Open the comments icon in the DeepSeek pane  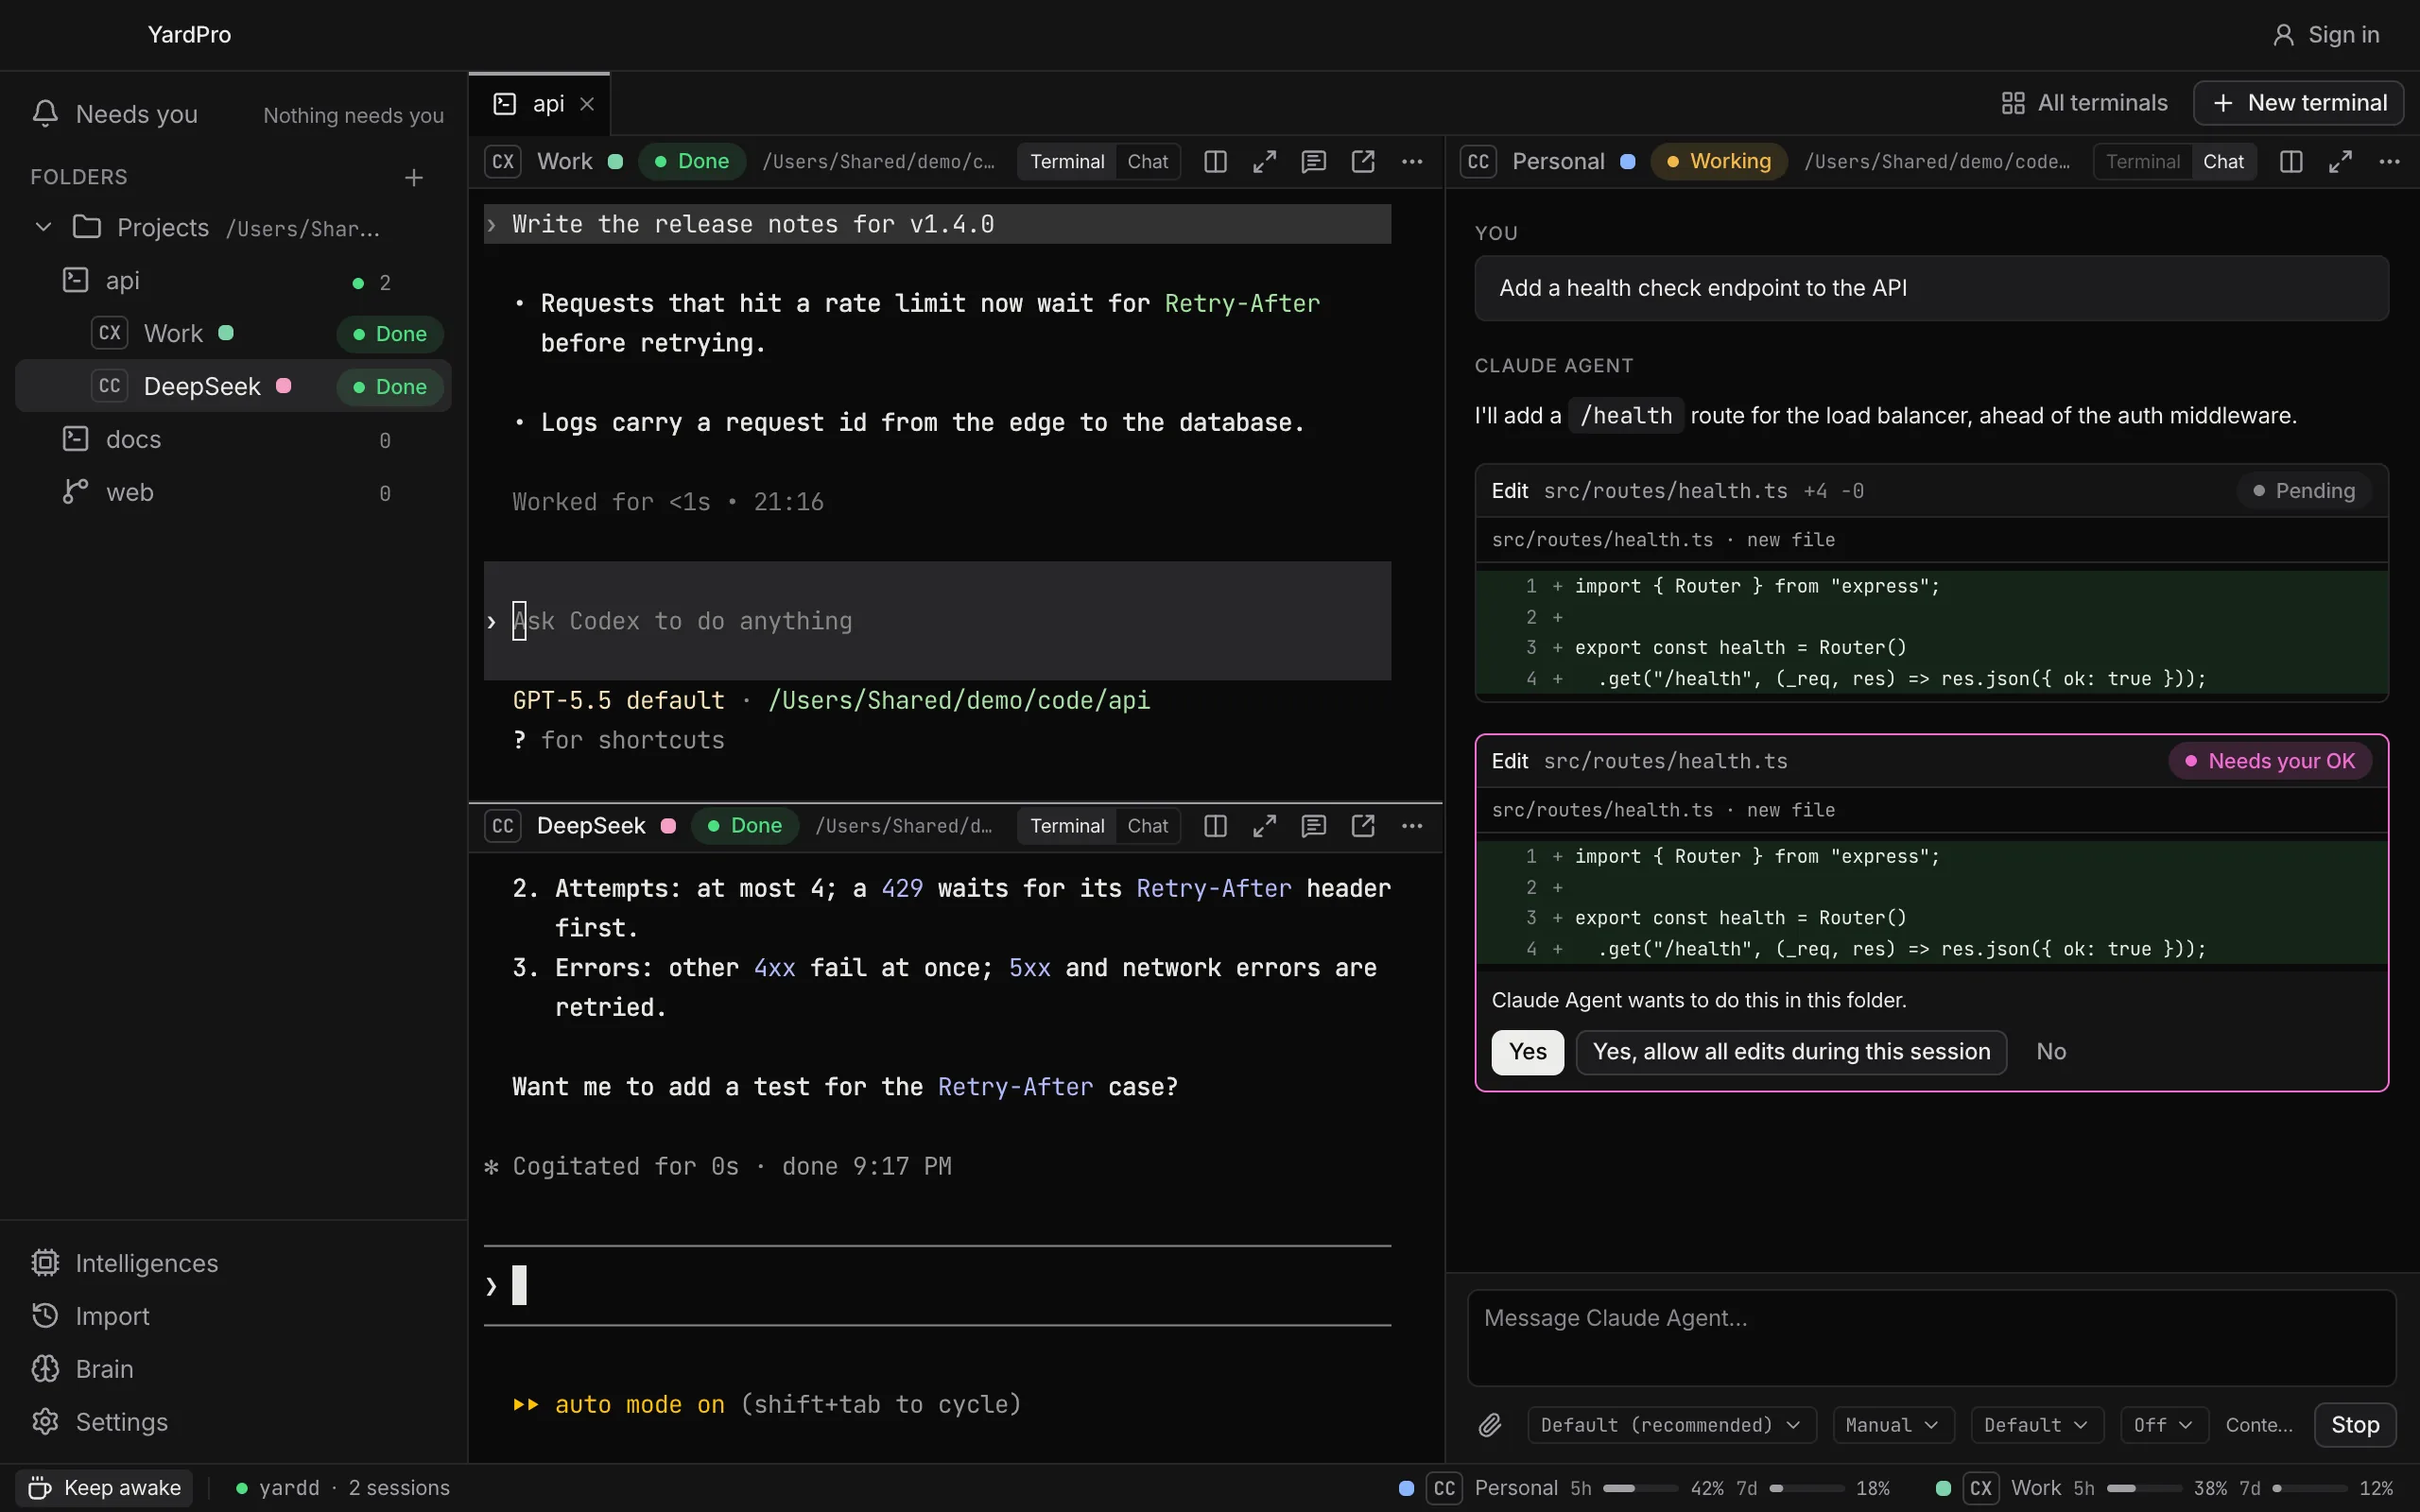click(x=1313, y=826)
